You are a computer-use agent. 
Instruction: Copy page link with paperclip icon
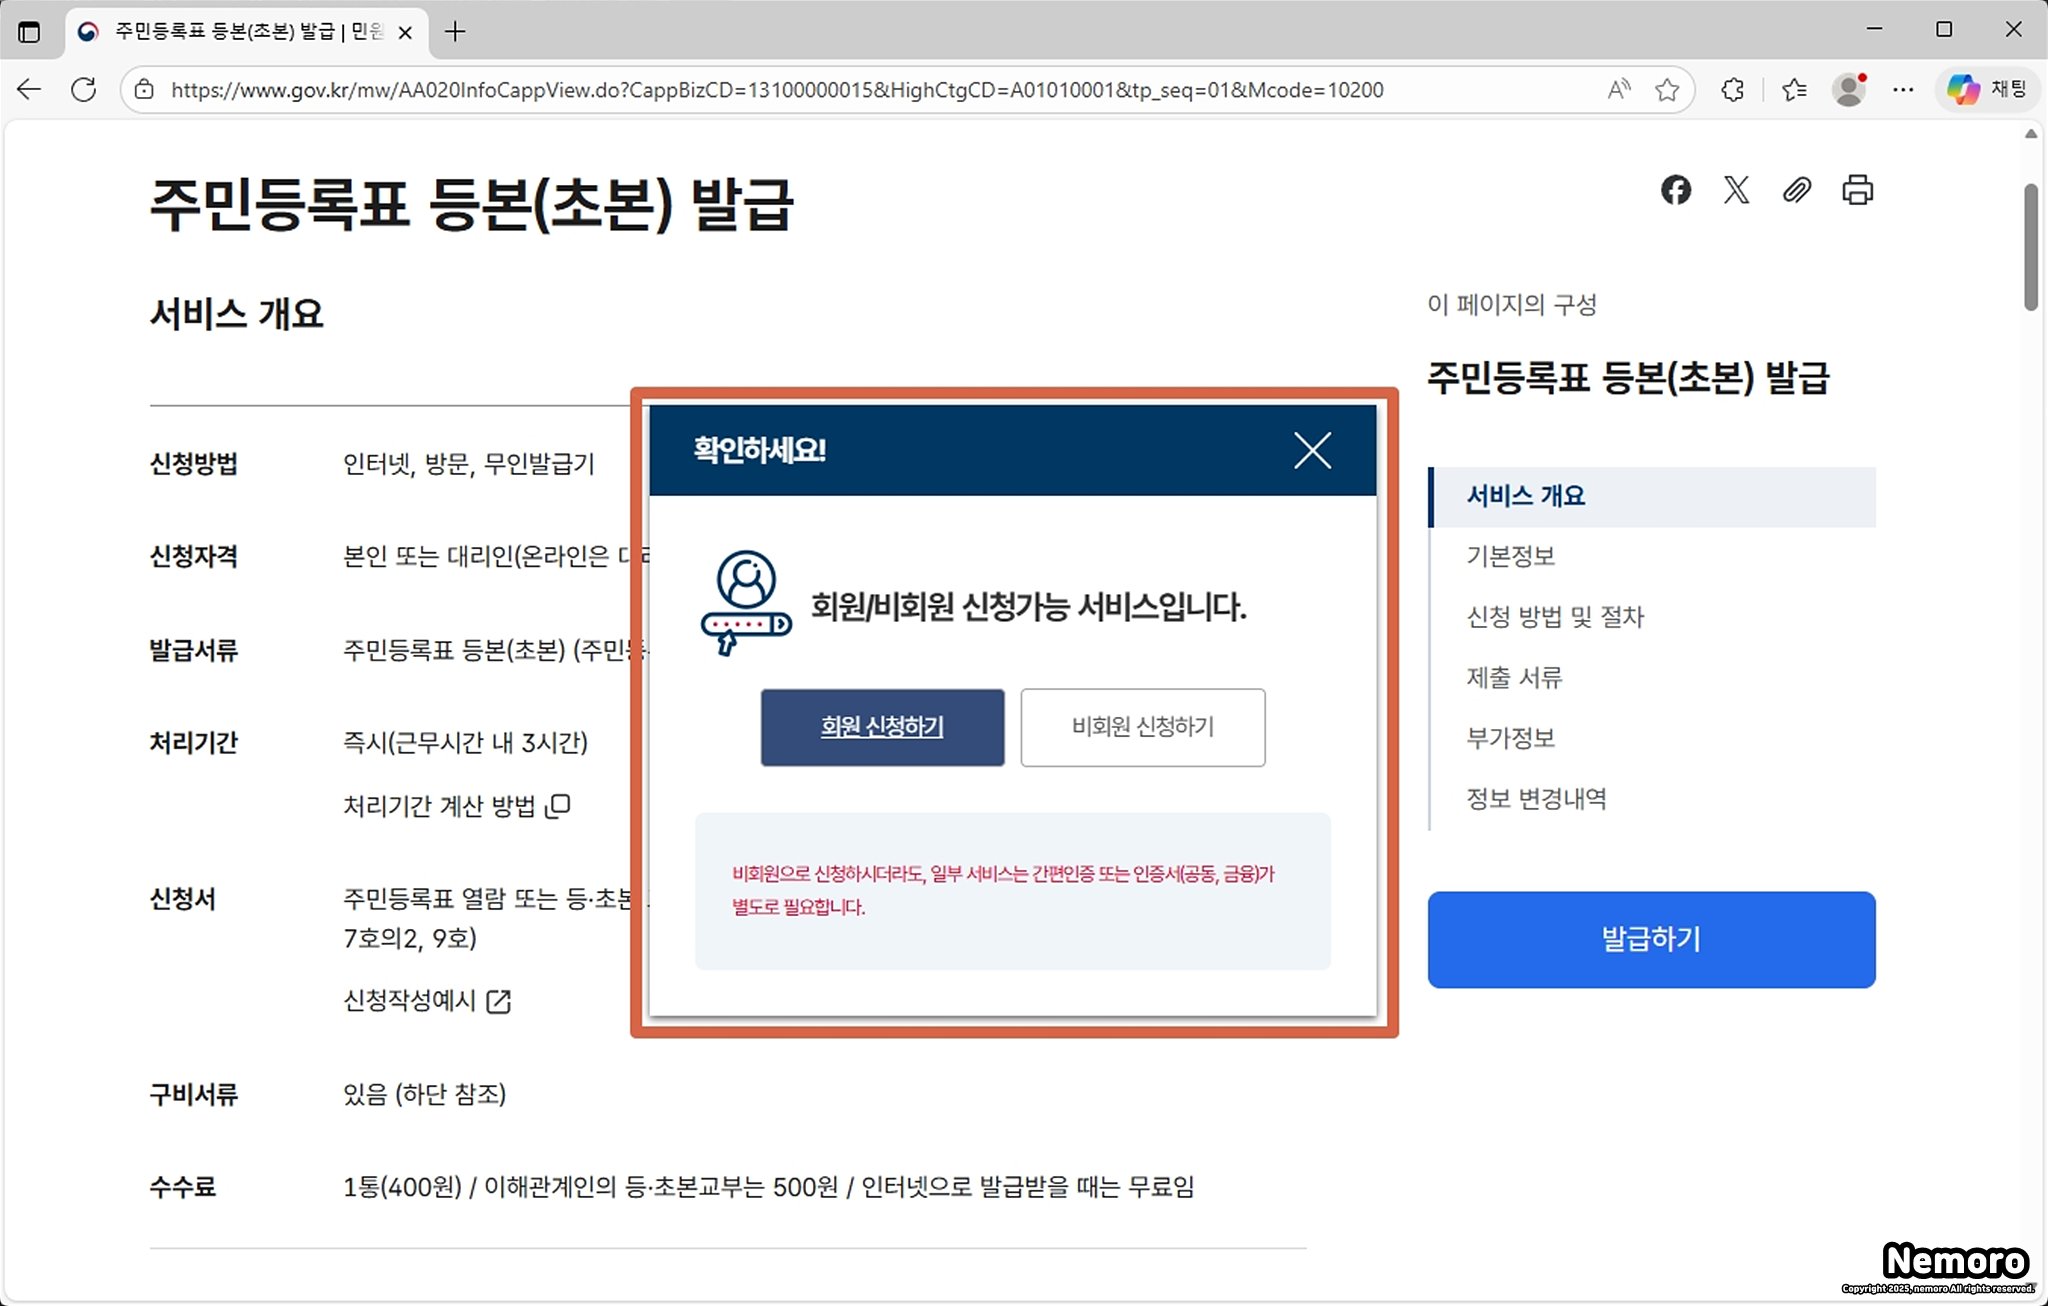coord(1797,190)
